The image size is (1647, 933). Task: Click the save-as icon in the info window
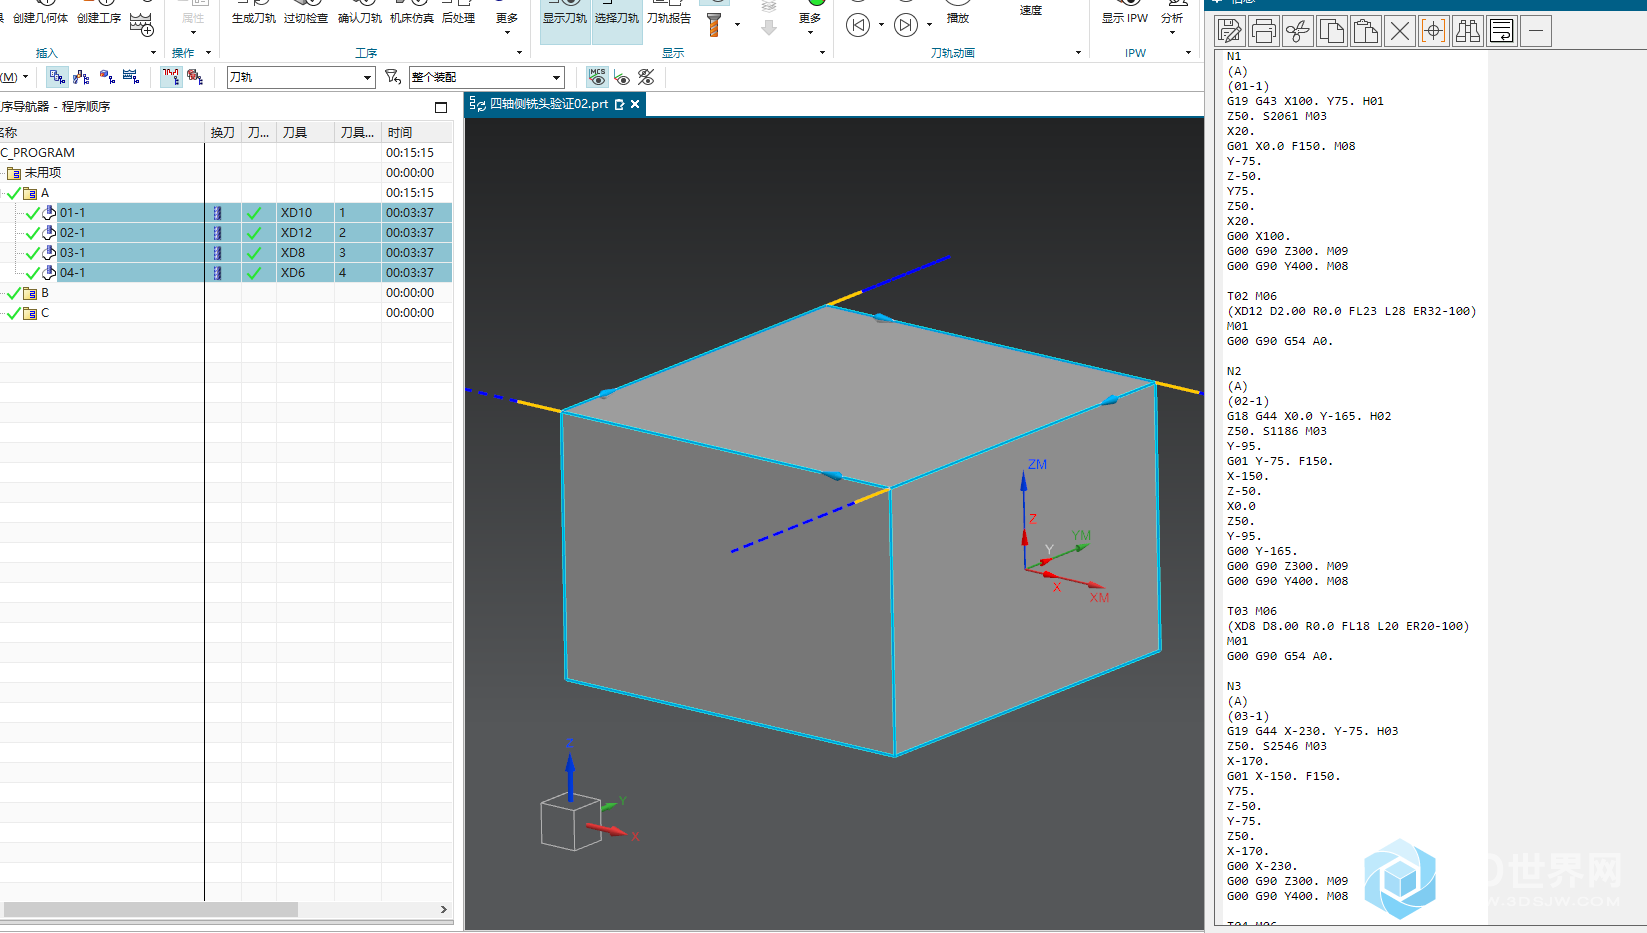1230,32
